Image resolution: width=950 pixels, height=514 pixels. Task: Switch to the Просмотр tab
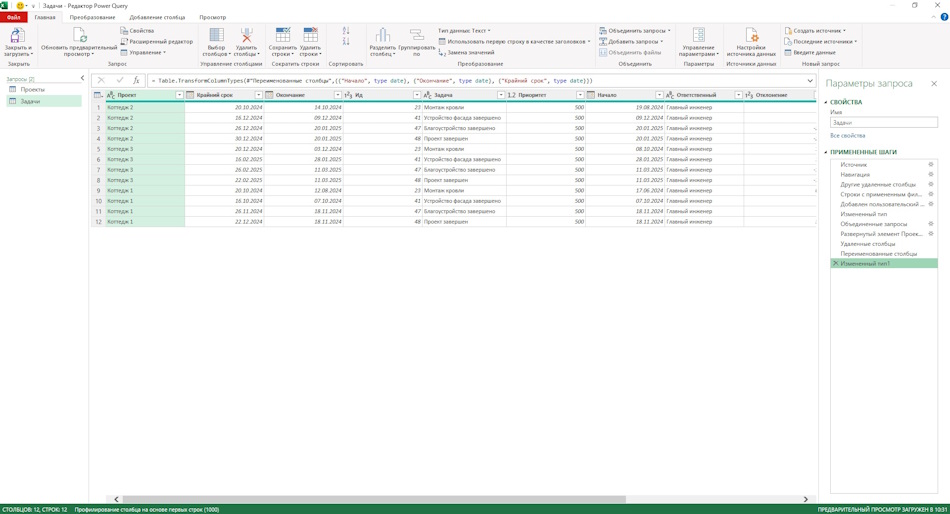(213, 17)
